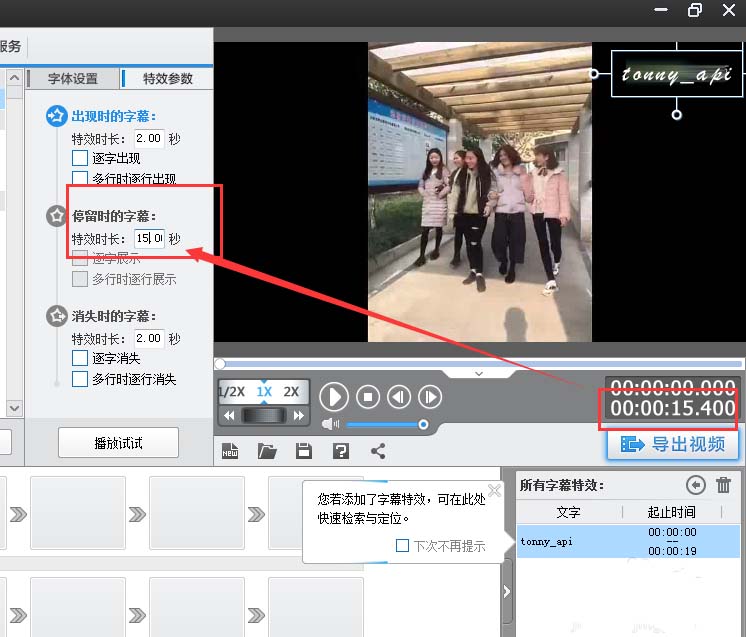The image size is (746, 637).
Task: Click the volume slider handle
Action: tap(423, 424)
